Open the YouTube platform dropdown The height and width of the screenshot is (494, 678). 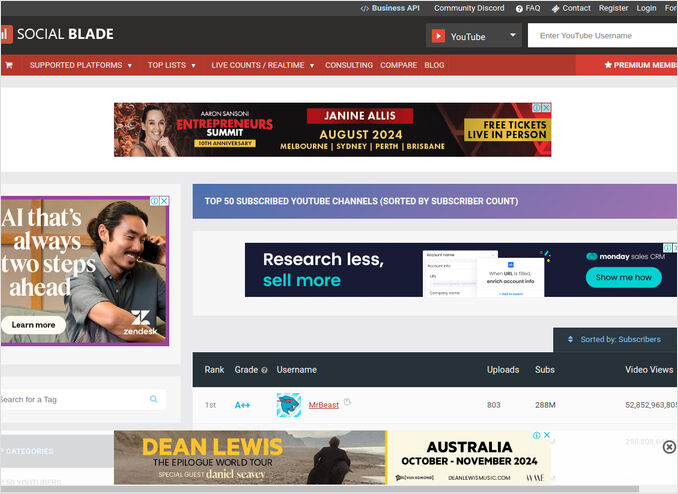point(473,36)
